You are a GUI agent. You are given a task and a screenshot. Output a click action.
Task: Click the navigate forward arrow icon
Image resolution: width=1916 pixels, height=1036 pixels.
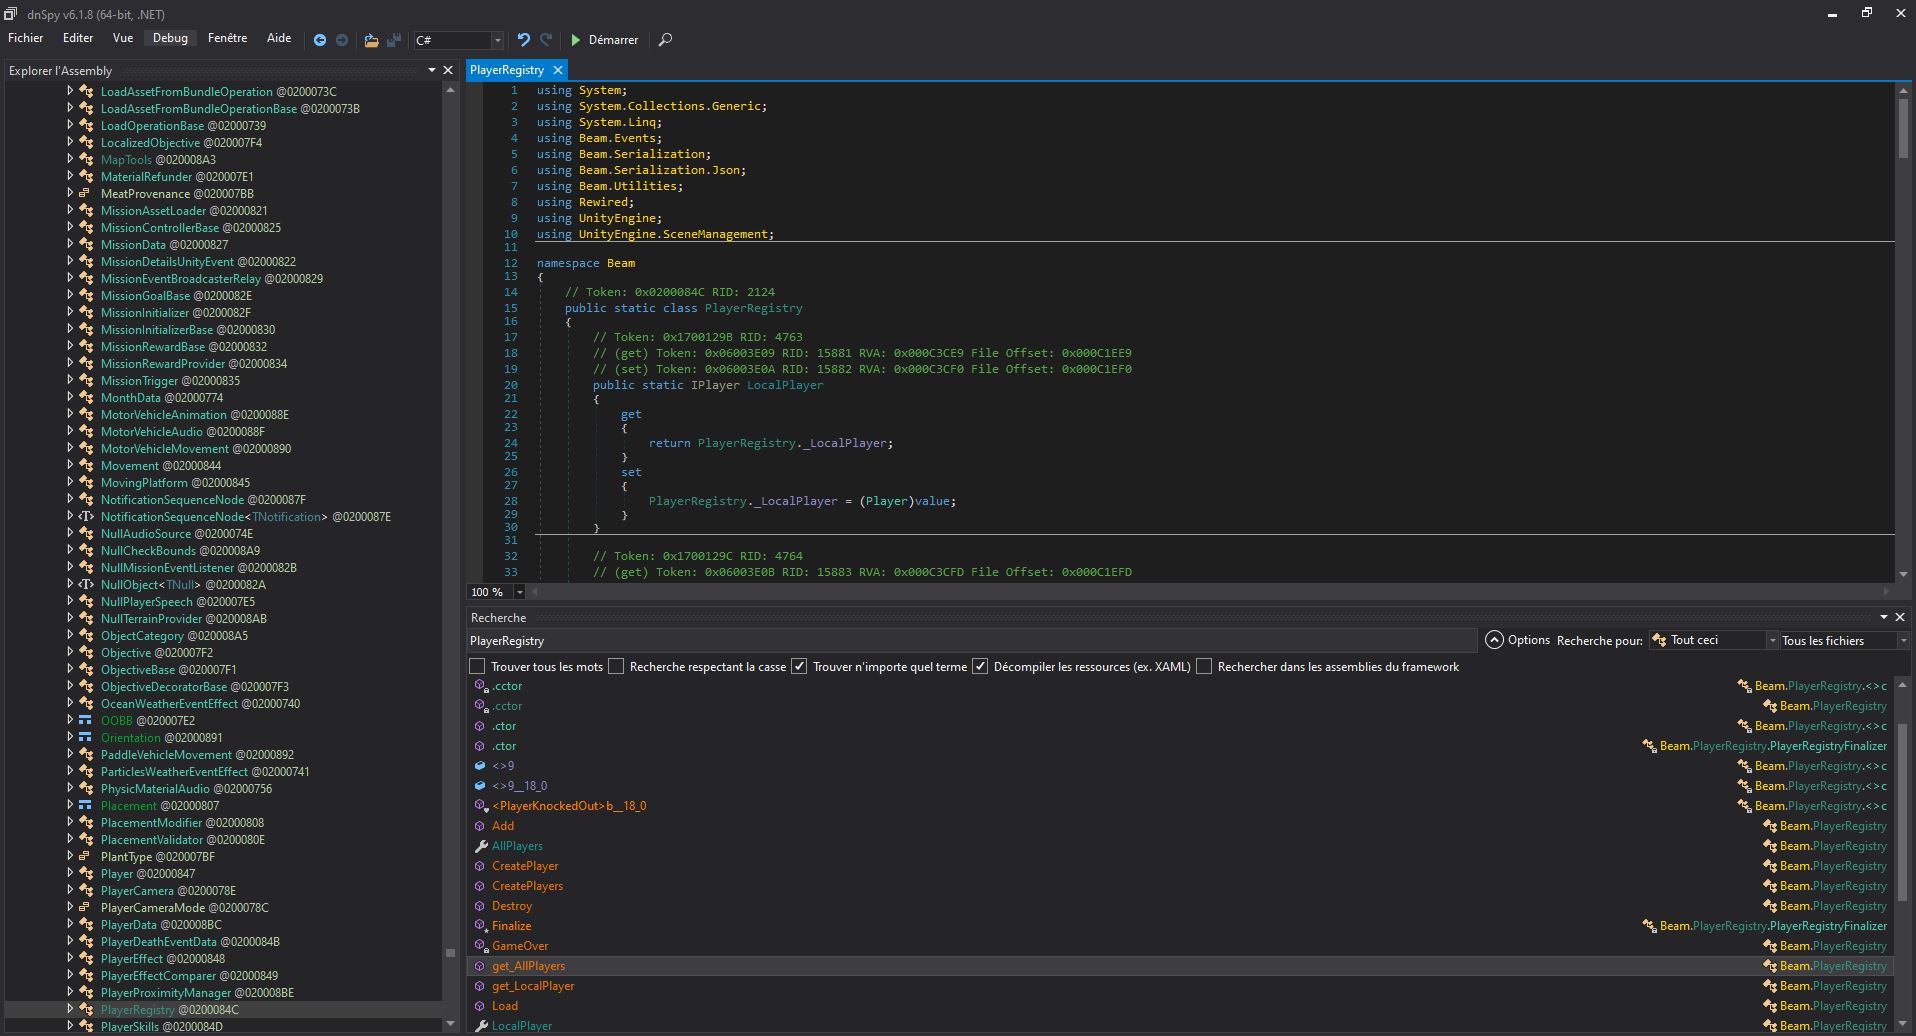point(342,40)
